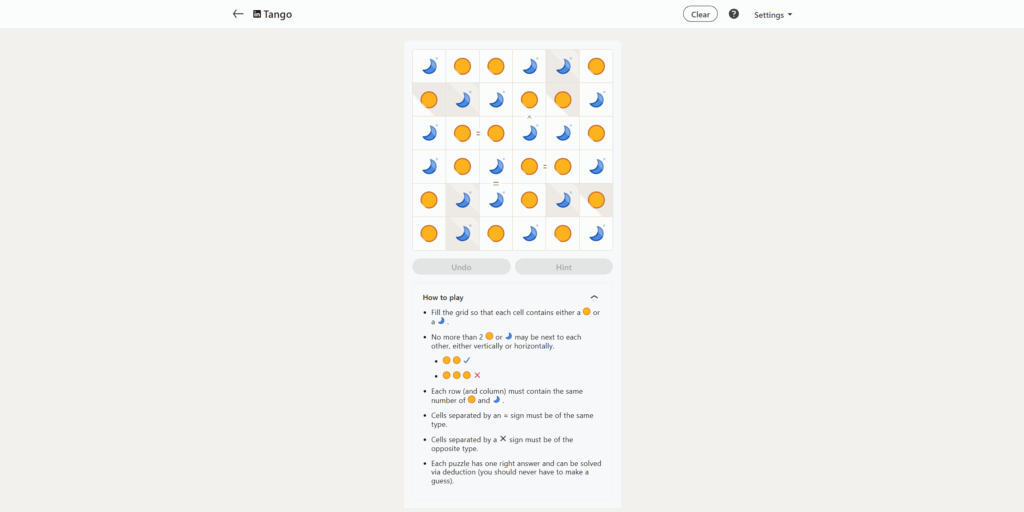The height and width of the screenshot is (512, 1024).
Task: Click the How to play heading
Action: [x=443, y=297]
